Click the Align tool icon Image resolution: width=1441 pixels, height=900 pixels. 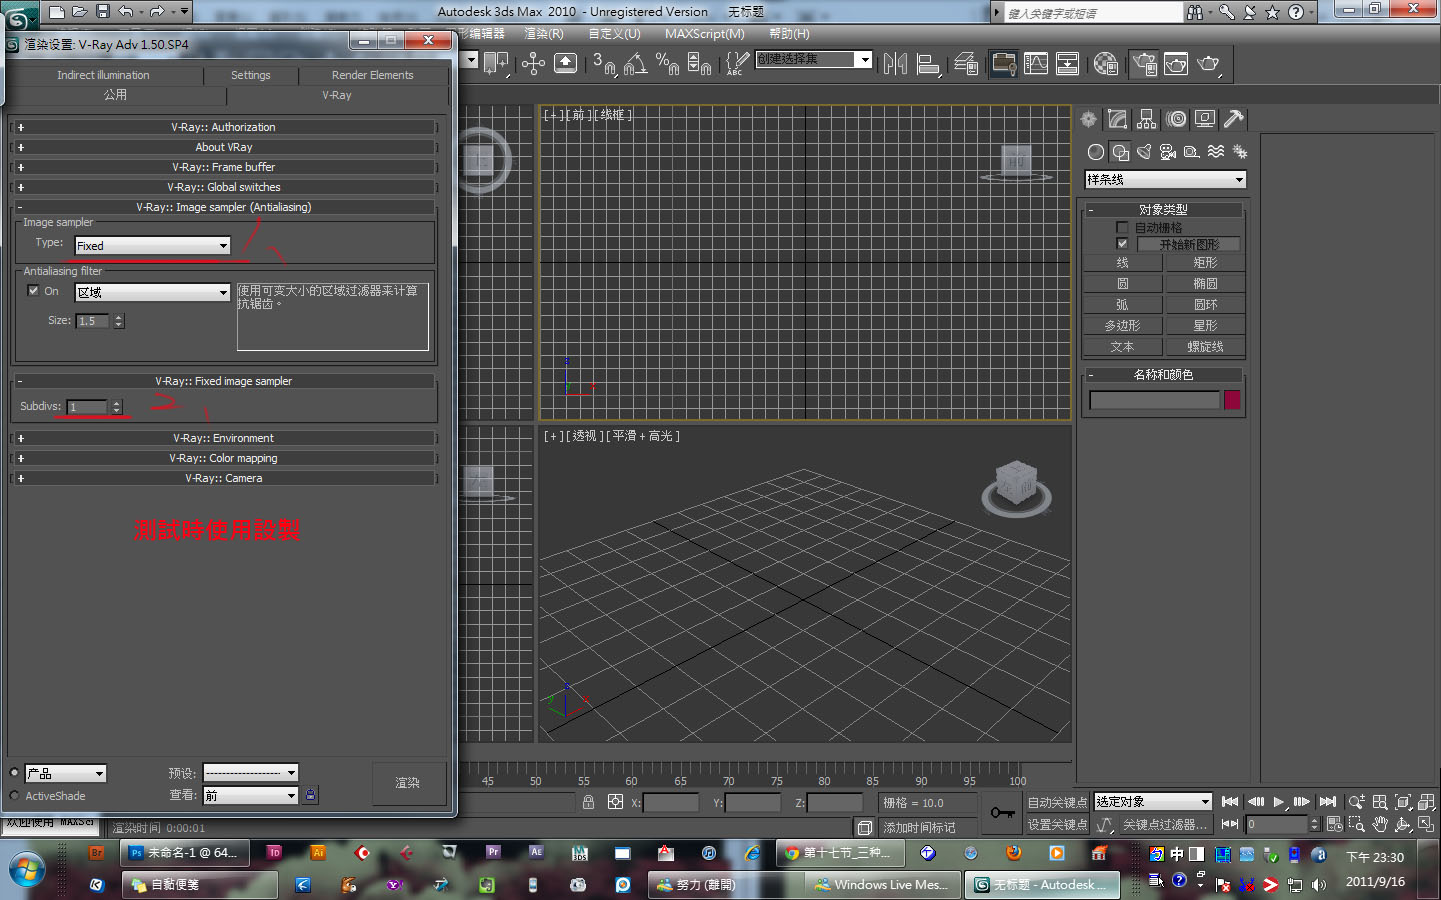pyautogui.click(x=928, y=64)
